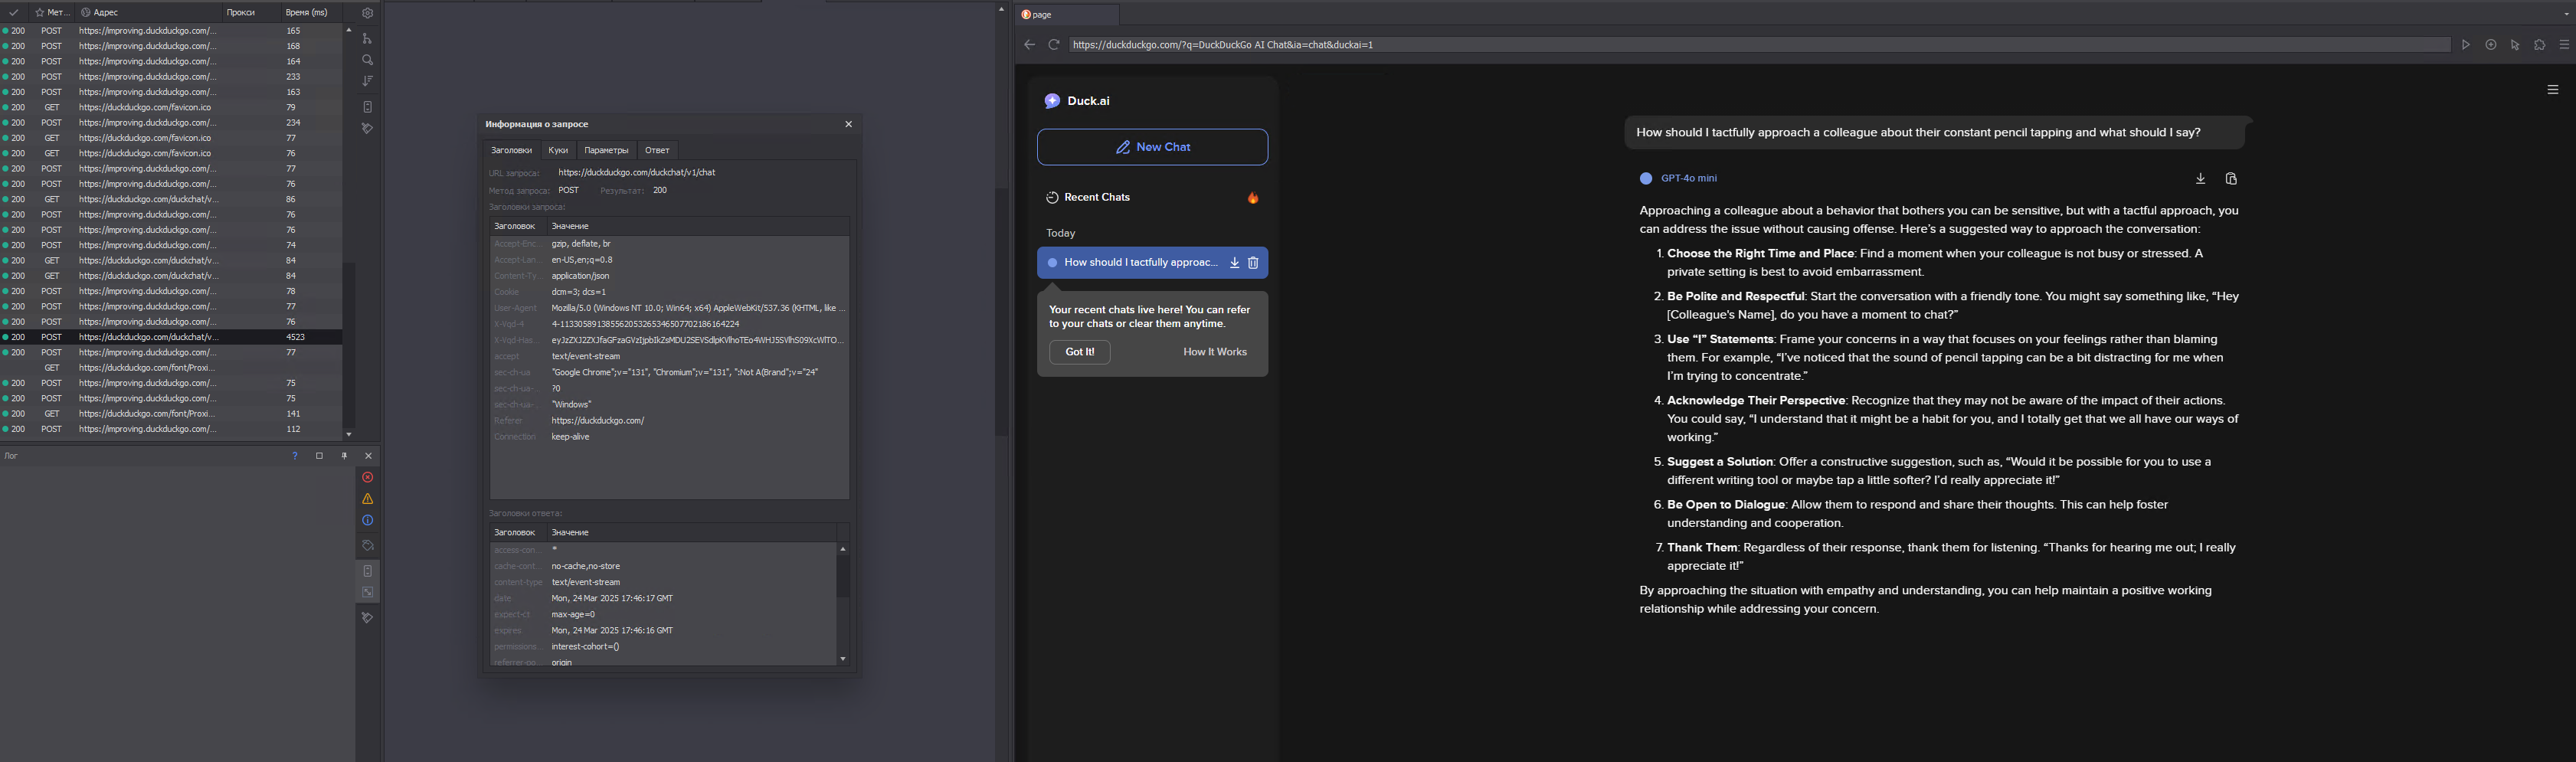The height and width of the screenshot is (762, 2576).
Task: Download the GPT-4o mini response
Action: coord(2200,179)
